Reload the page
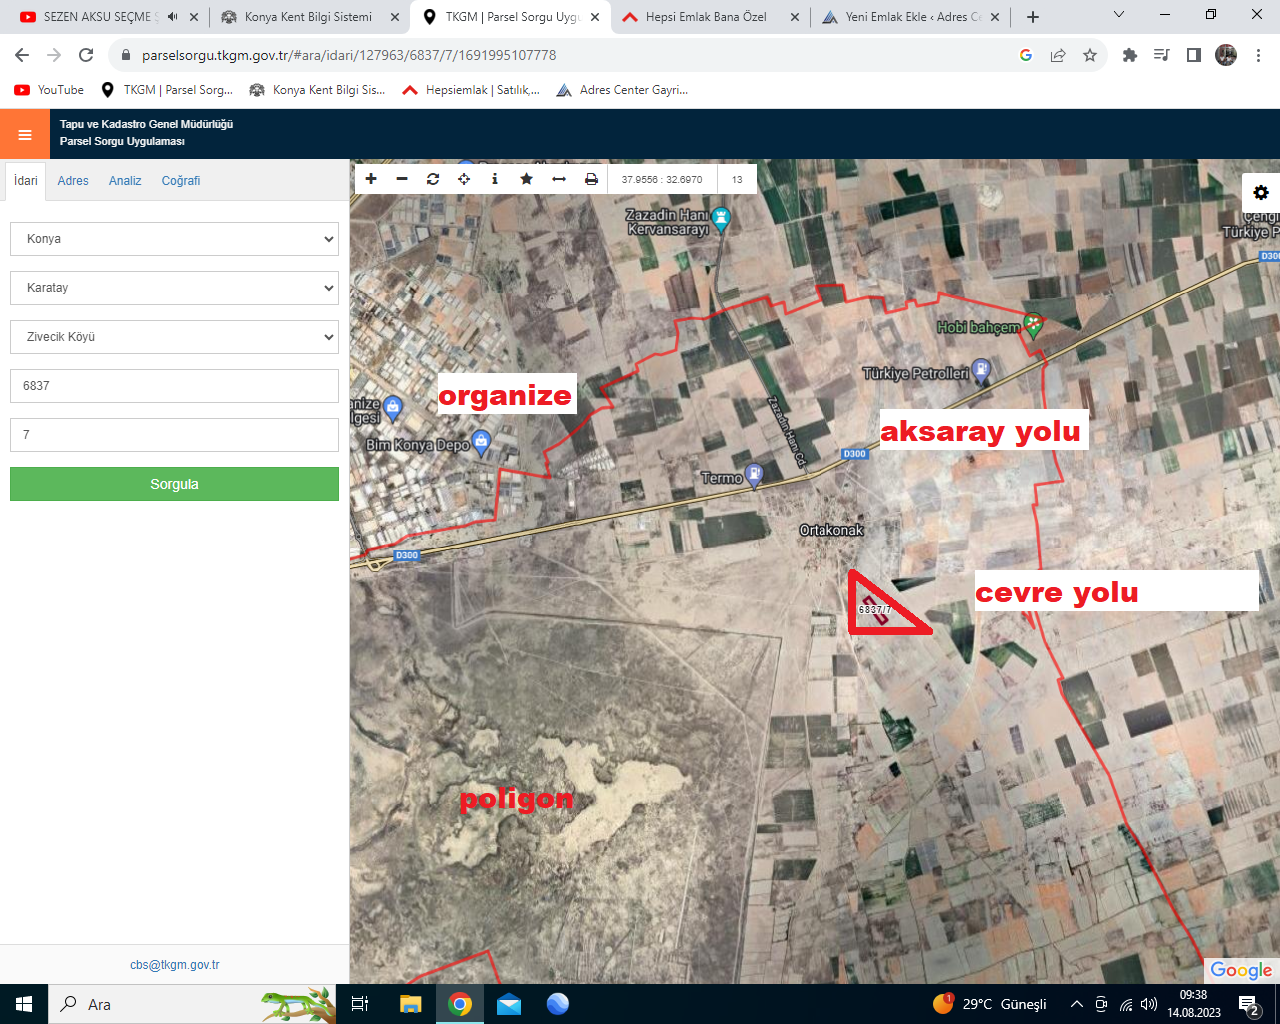The image size is (1280, 1024). pos(86,55)
